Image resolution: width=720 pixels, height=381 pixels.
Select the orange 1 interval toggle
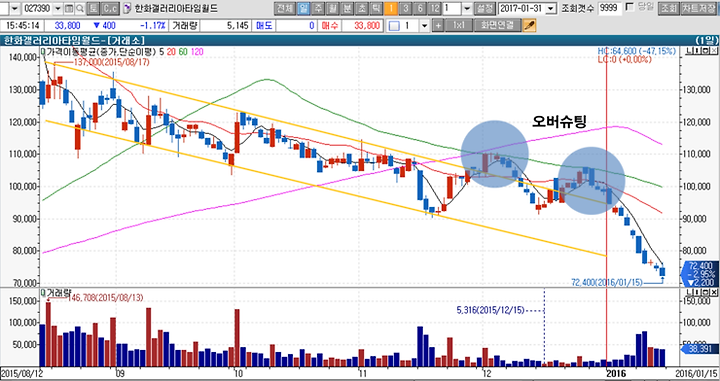pyautogui.click(x=391, y=9)
